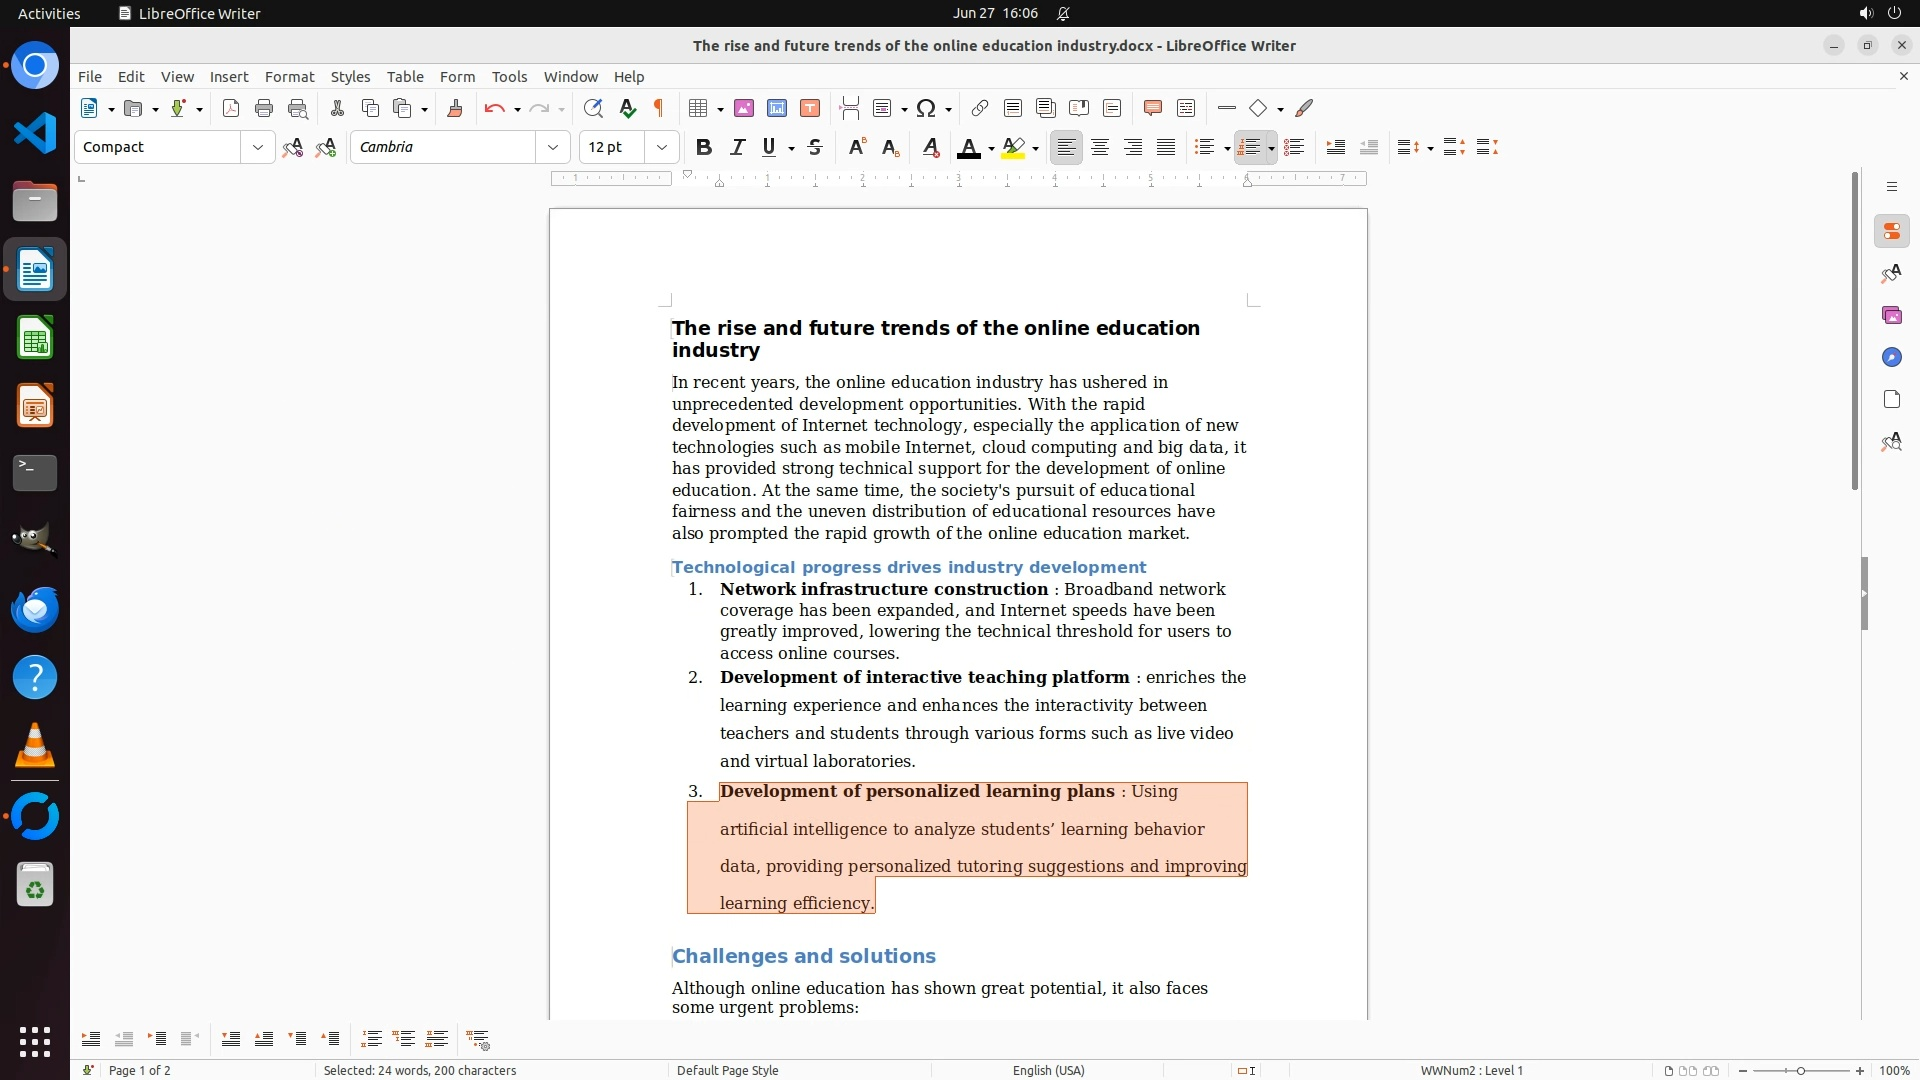The image size is (1920, 1080).
Task: Click the English (USA) language status field
Action: [x=1048, y=1070]
